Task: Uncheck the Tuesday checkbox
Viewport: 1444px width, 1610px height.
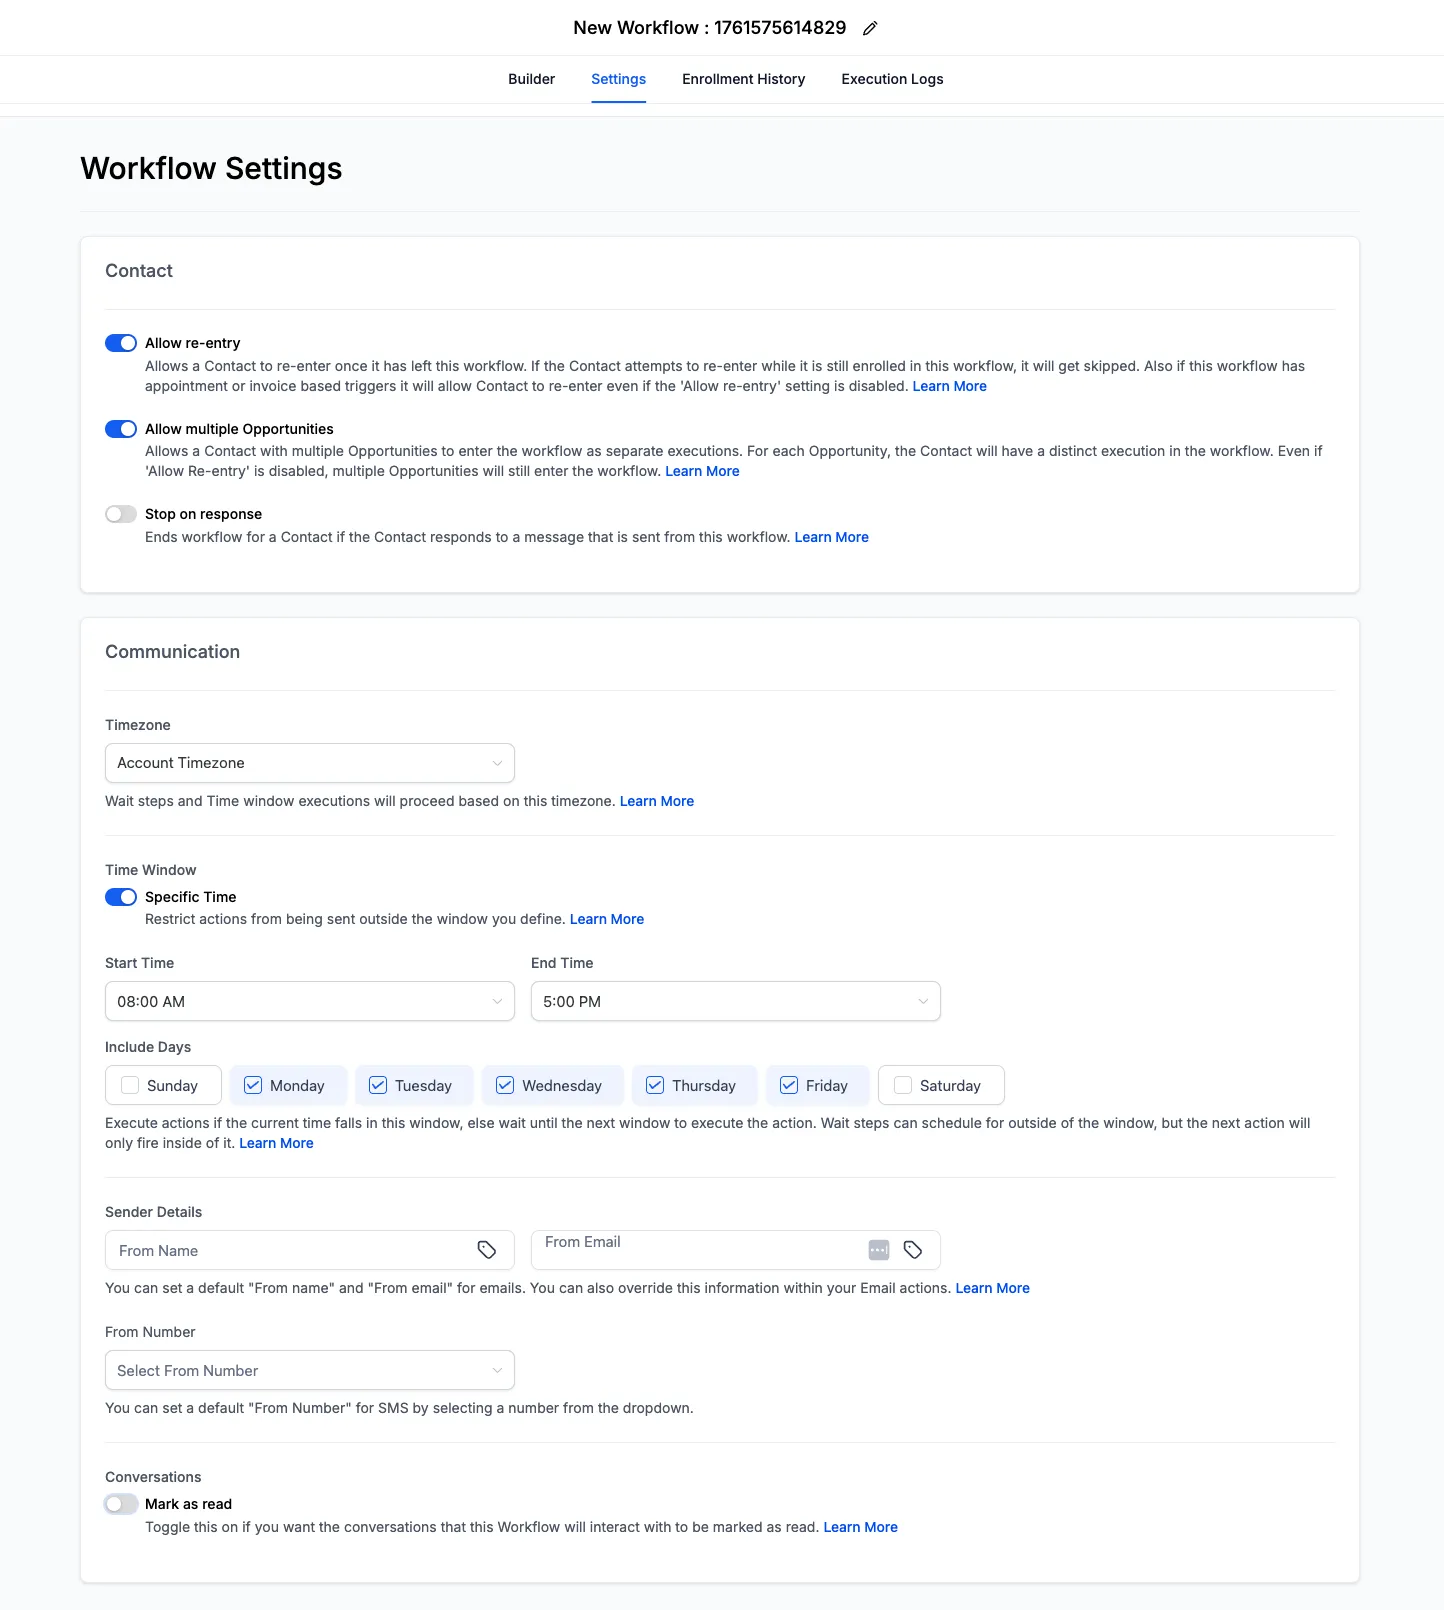Action: pyautogui.click(x=378, y=1085)
